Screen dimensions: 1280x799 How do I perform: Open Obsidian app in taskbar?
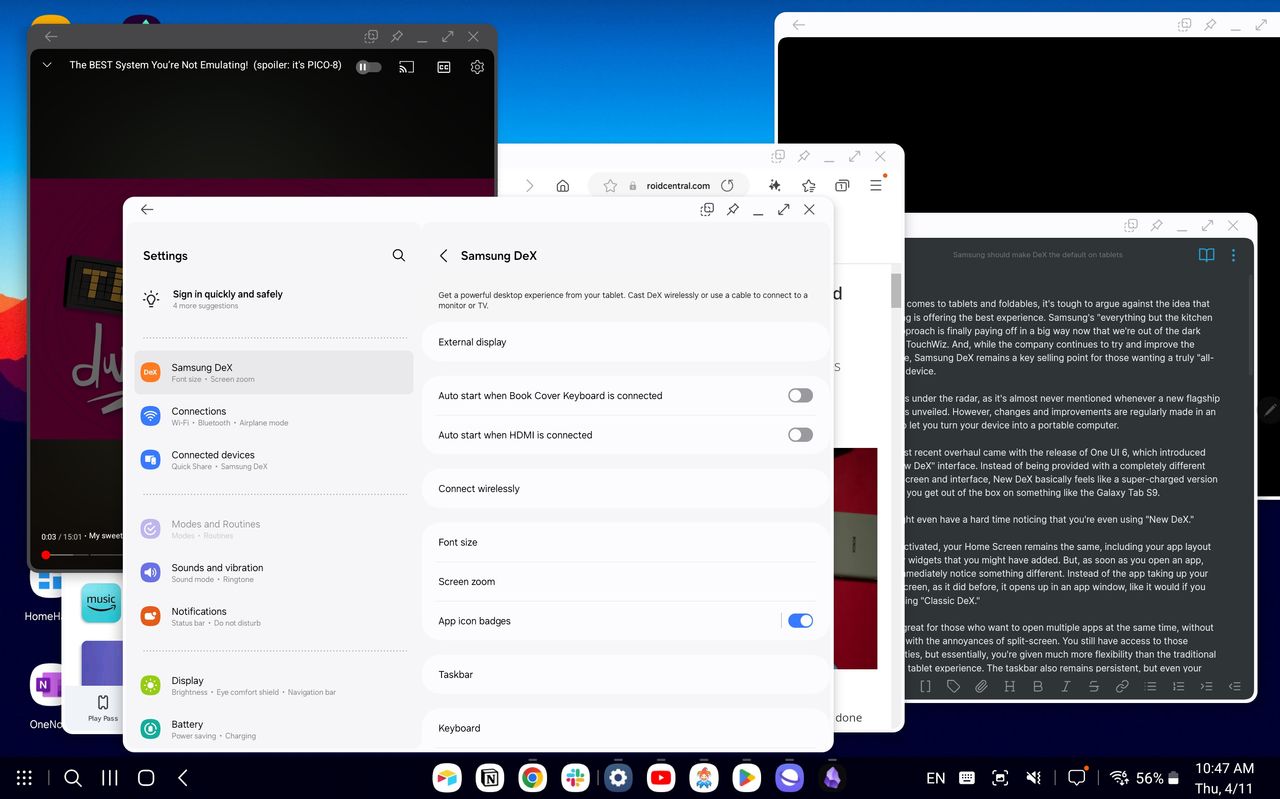tap(832, 778)
